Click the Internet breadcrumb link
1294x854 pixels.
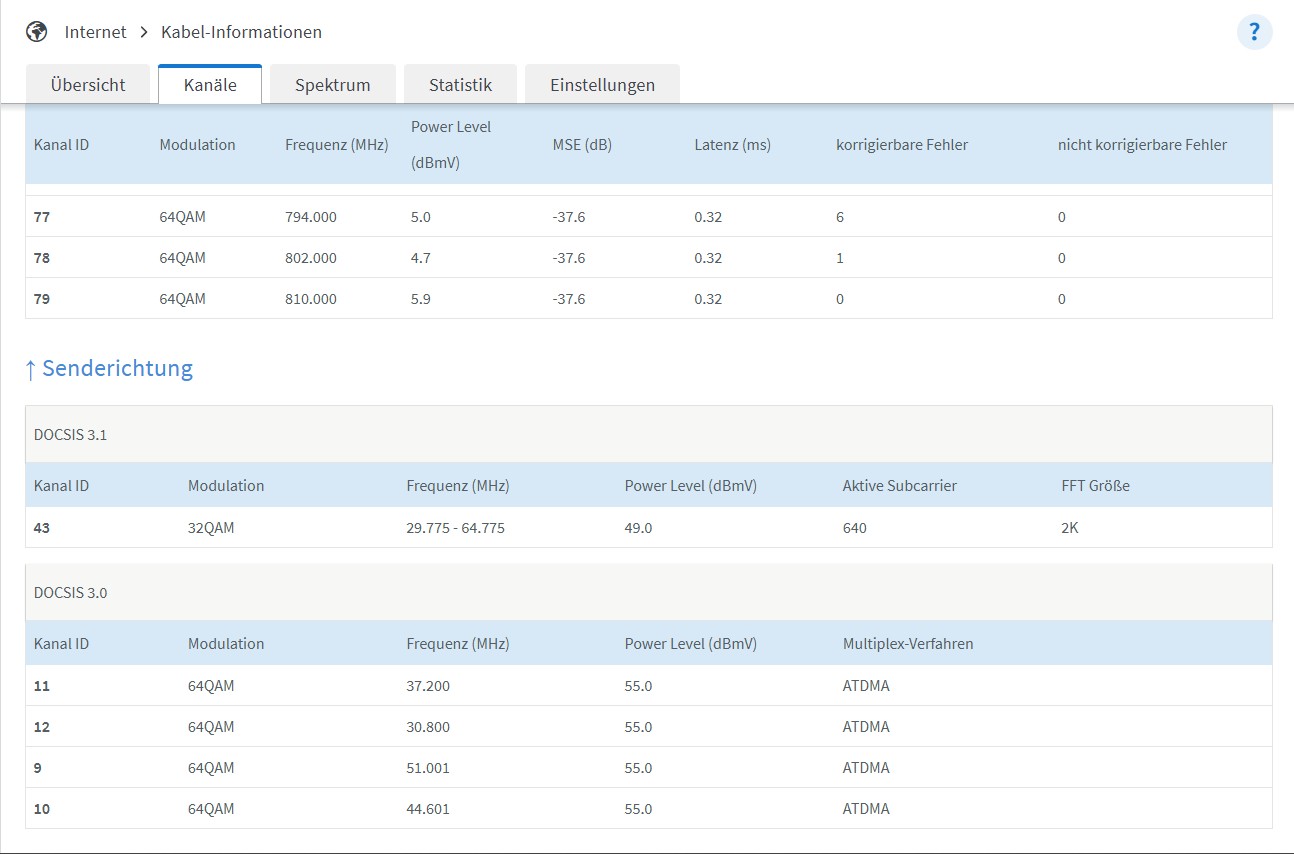pos(95,32)
